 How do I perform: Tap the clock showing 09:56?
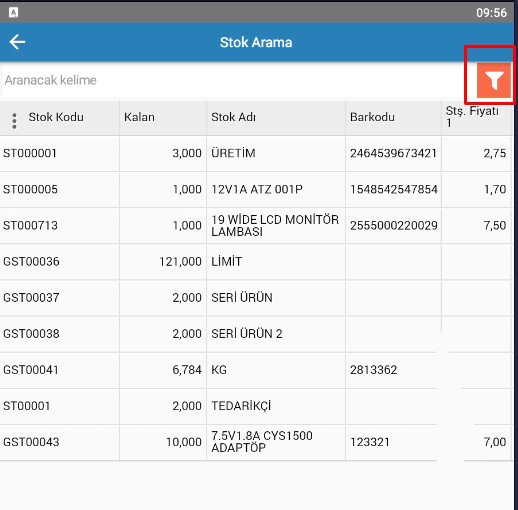click(491, 13)
